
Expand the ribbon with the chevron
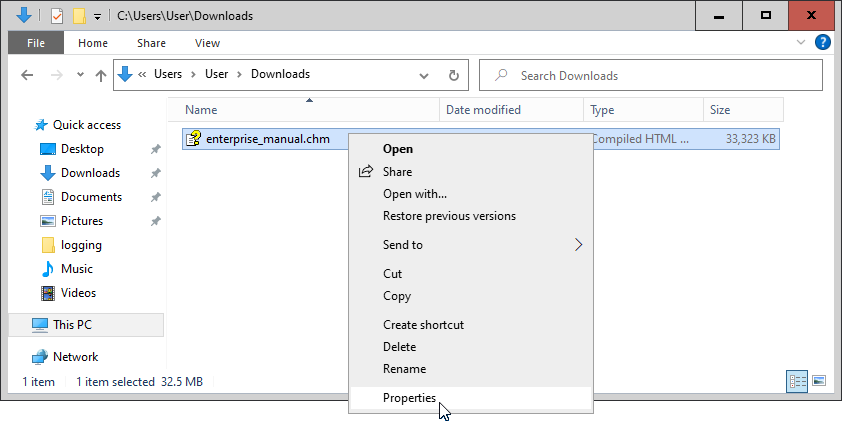pos(801,44)
